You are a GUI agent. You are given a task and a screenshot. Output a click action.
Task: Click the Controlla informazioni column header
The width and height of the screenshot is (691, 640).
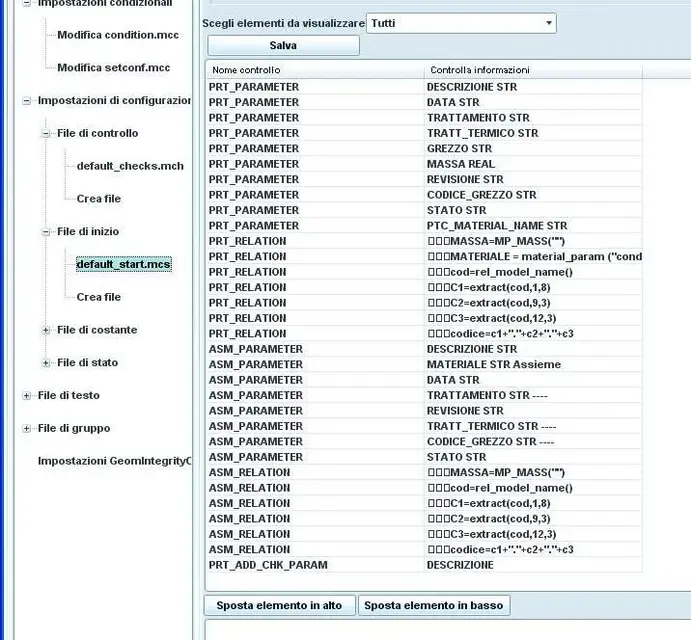[533, 70]
